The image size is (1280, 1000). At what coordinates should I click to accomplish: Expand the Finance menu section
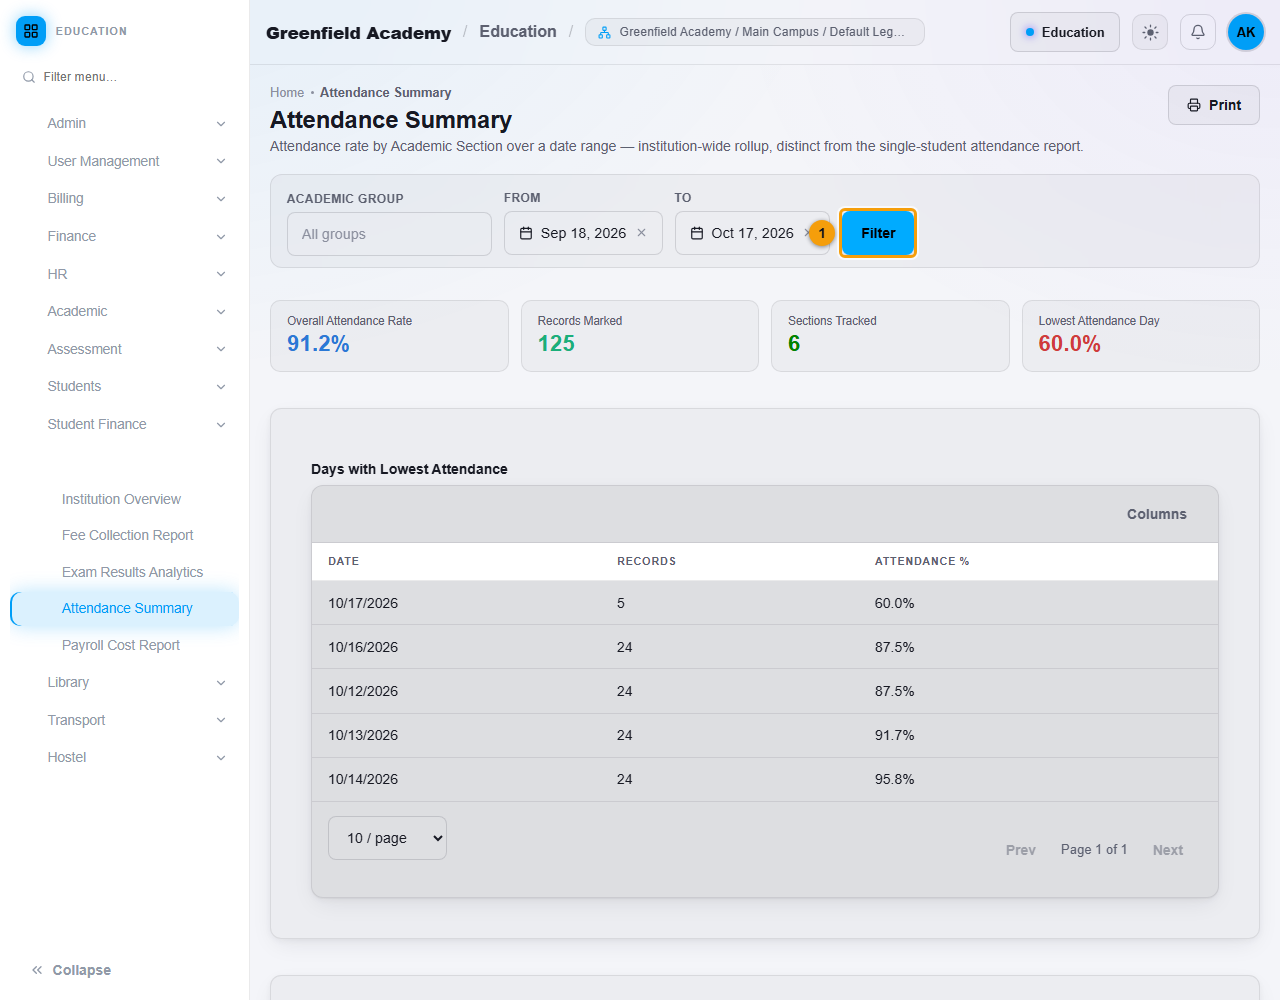136,236
